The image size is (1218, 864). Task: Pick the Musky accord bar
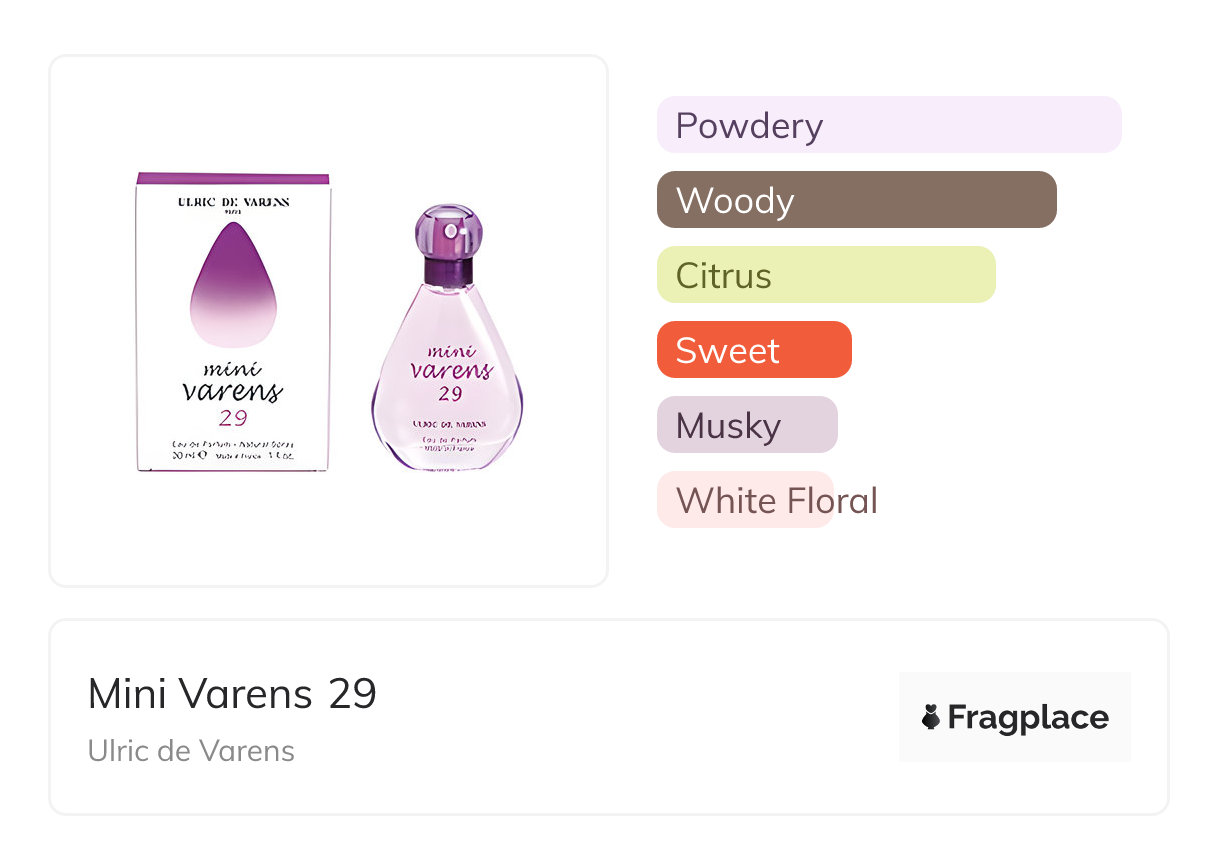coord(746,425)
